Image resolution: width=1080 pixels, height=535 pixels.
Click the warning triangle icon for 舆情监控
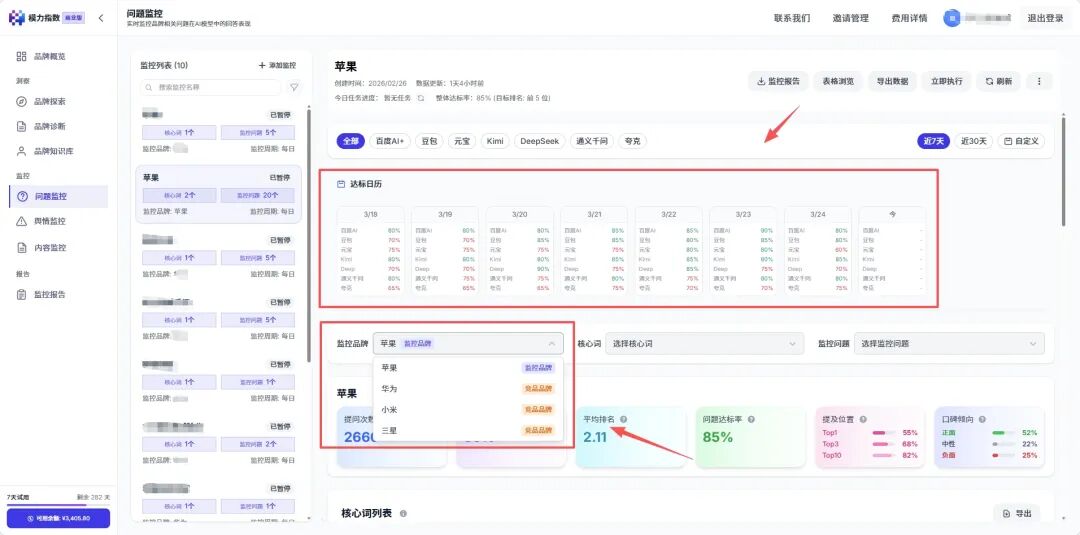pos(21,221)
